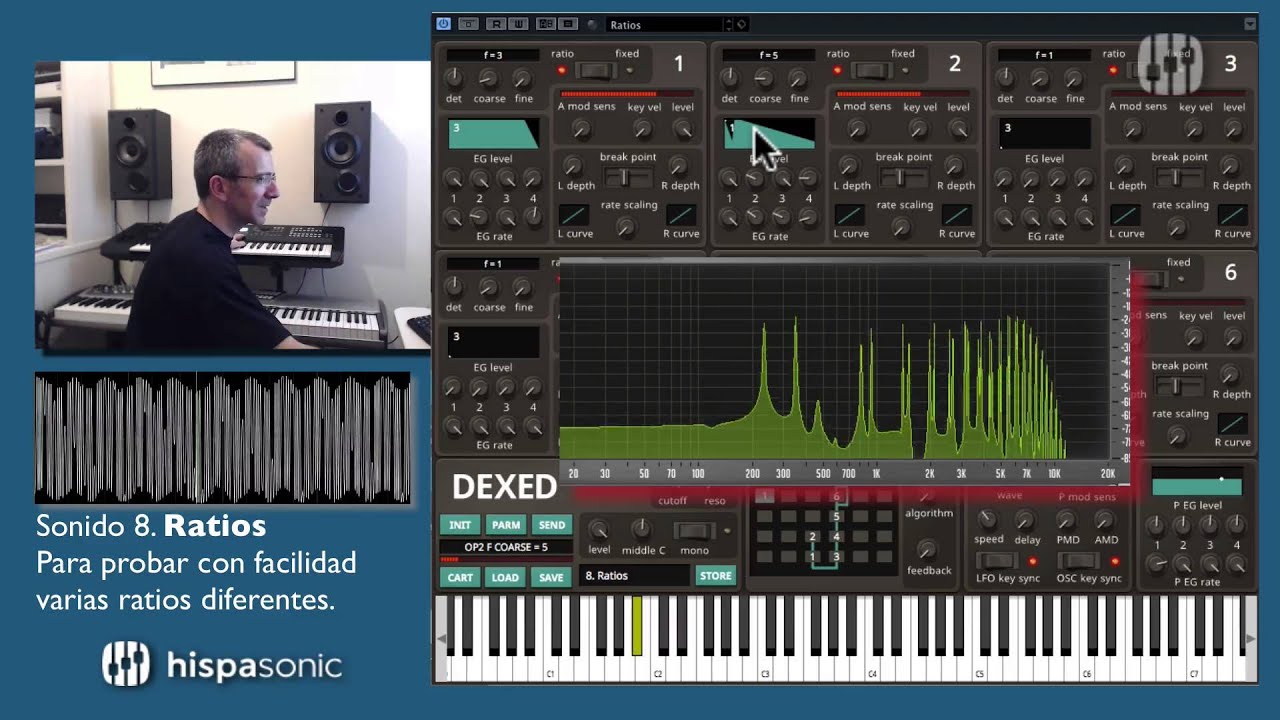Click the algorithm knob
The image size is (1280, 720).
tap(927, 494)
